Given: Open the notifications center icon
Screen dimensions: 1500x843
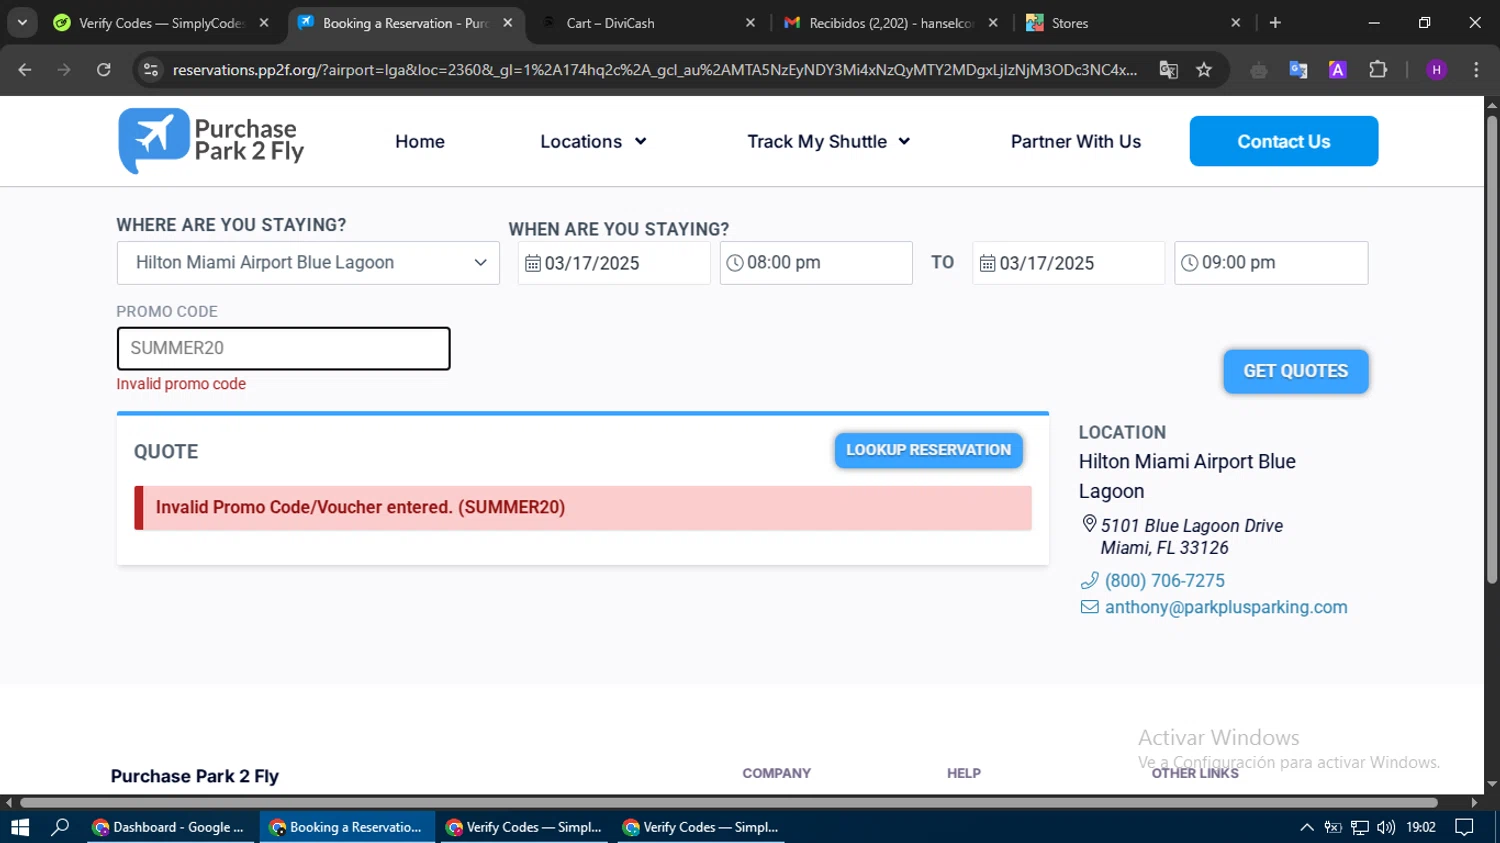Looking at the screenshot, I should (1464, 827).
